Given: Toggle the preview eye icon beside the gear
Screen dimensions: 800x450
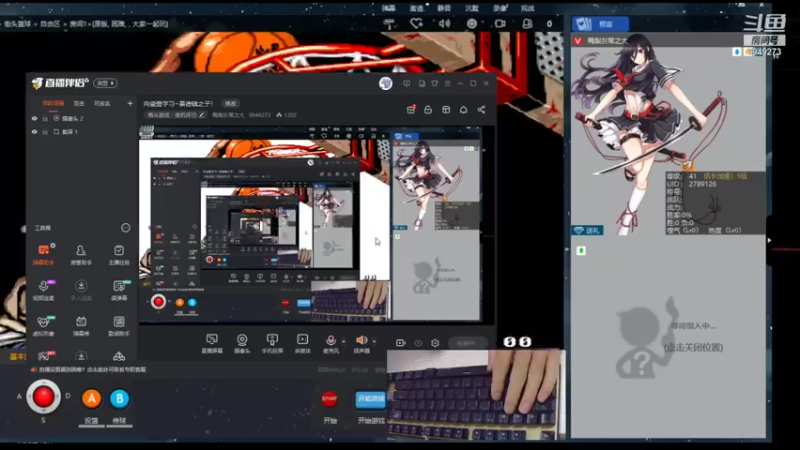Looking at the screenshot, I should [x=418, y=343].
